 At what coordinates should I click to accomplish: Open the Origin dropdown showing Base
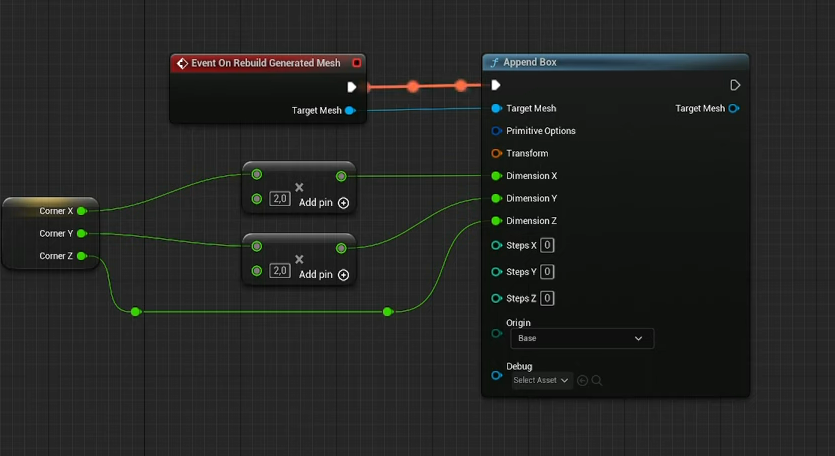click(581, 338)
